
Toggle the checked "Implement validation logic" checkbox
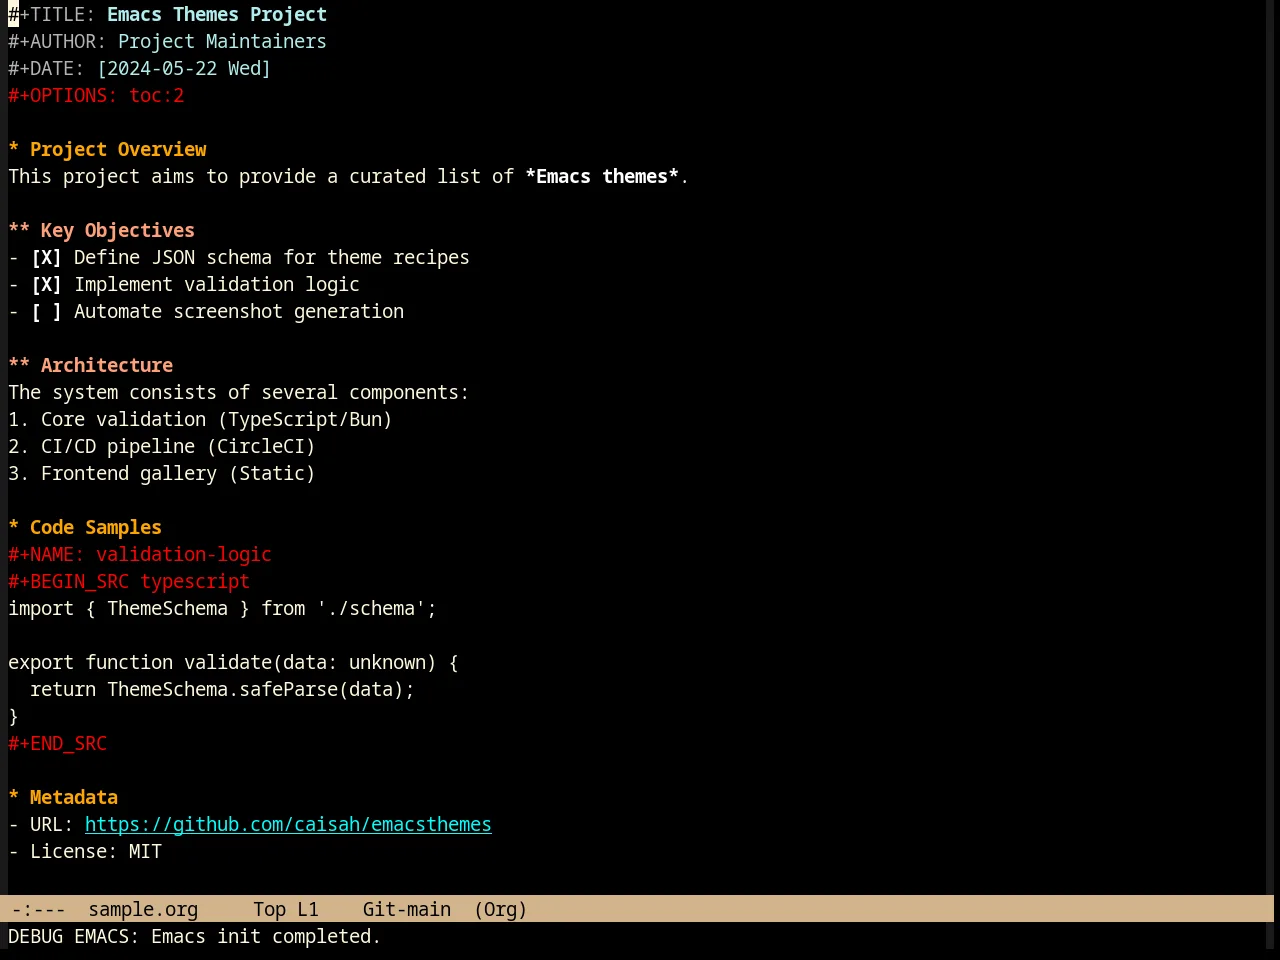46,284
